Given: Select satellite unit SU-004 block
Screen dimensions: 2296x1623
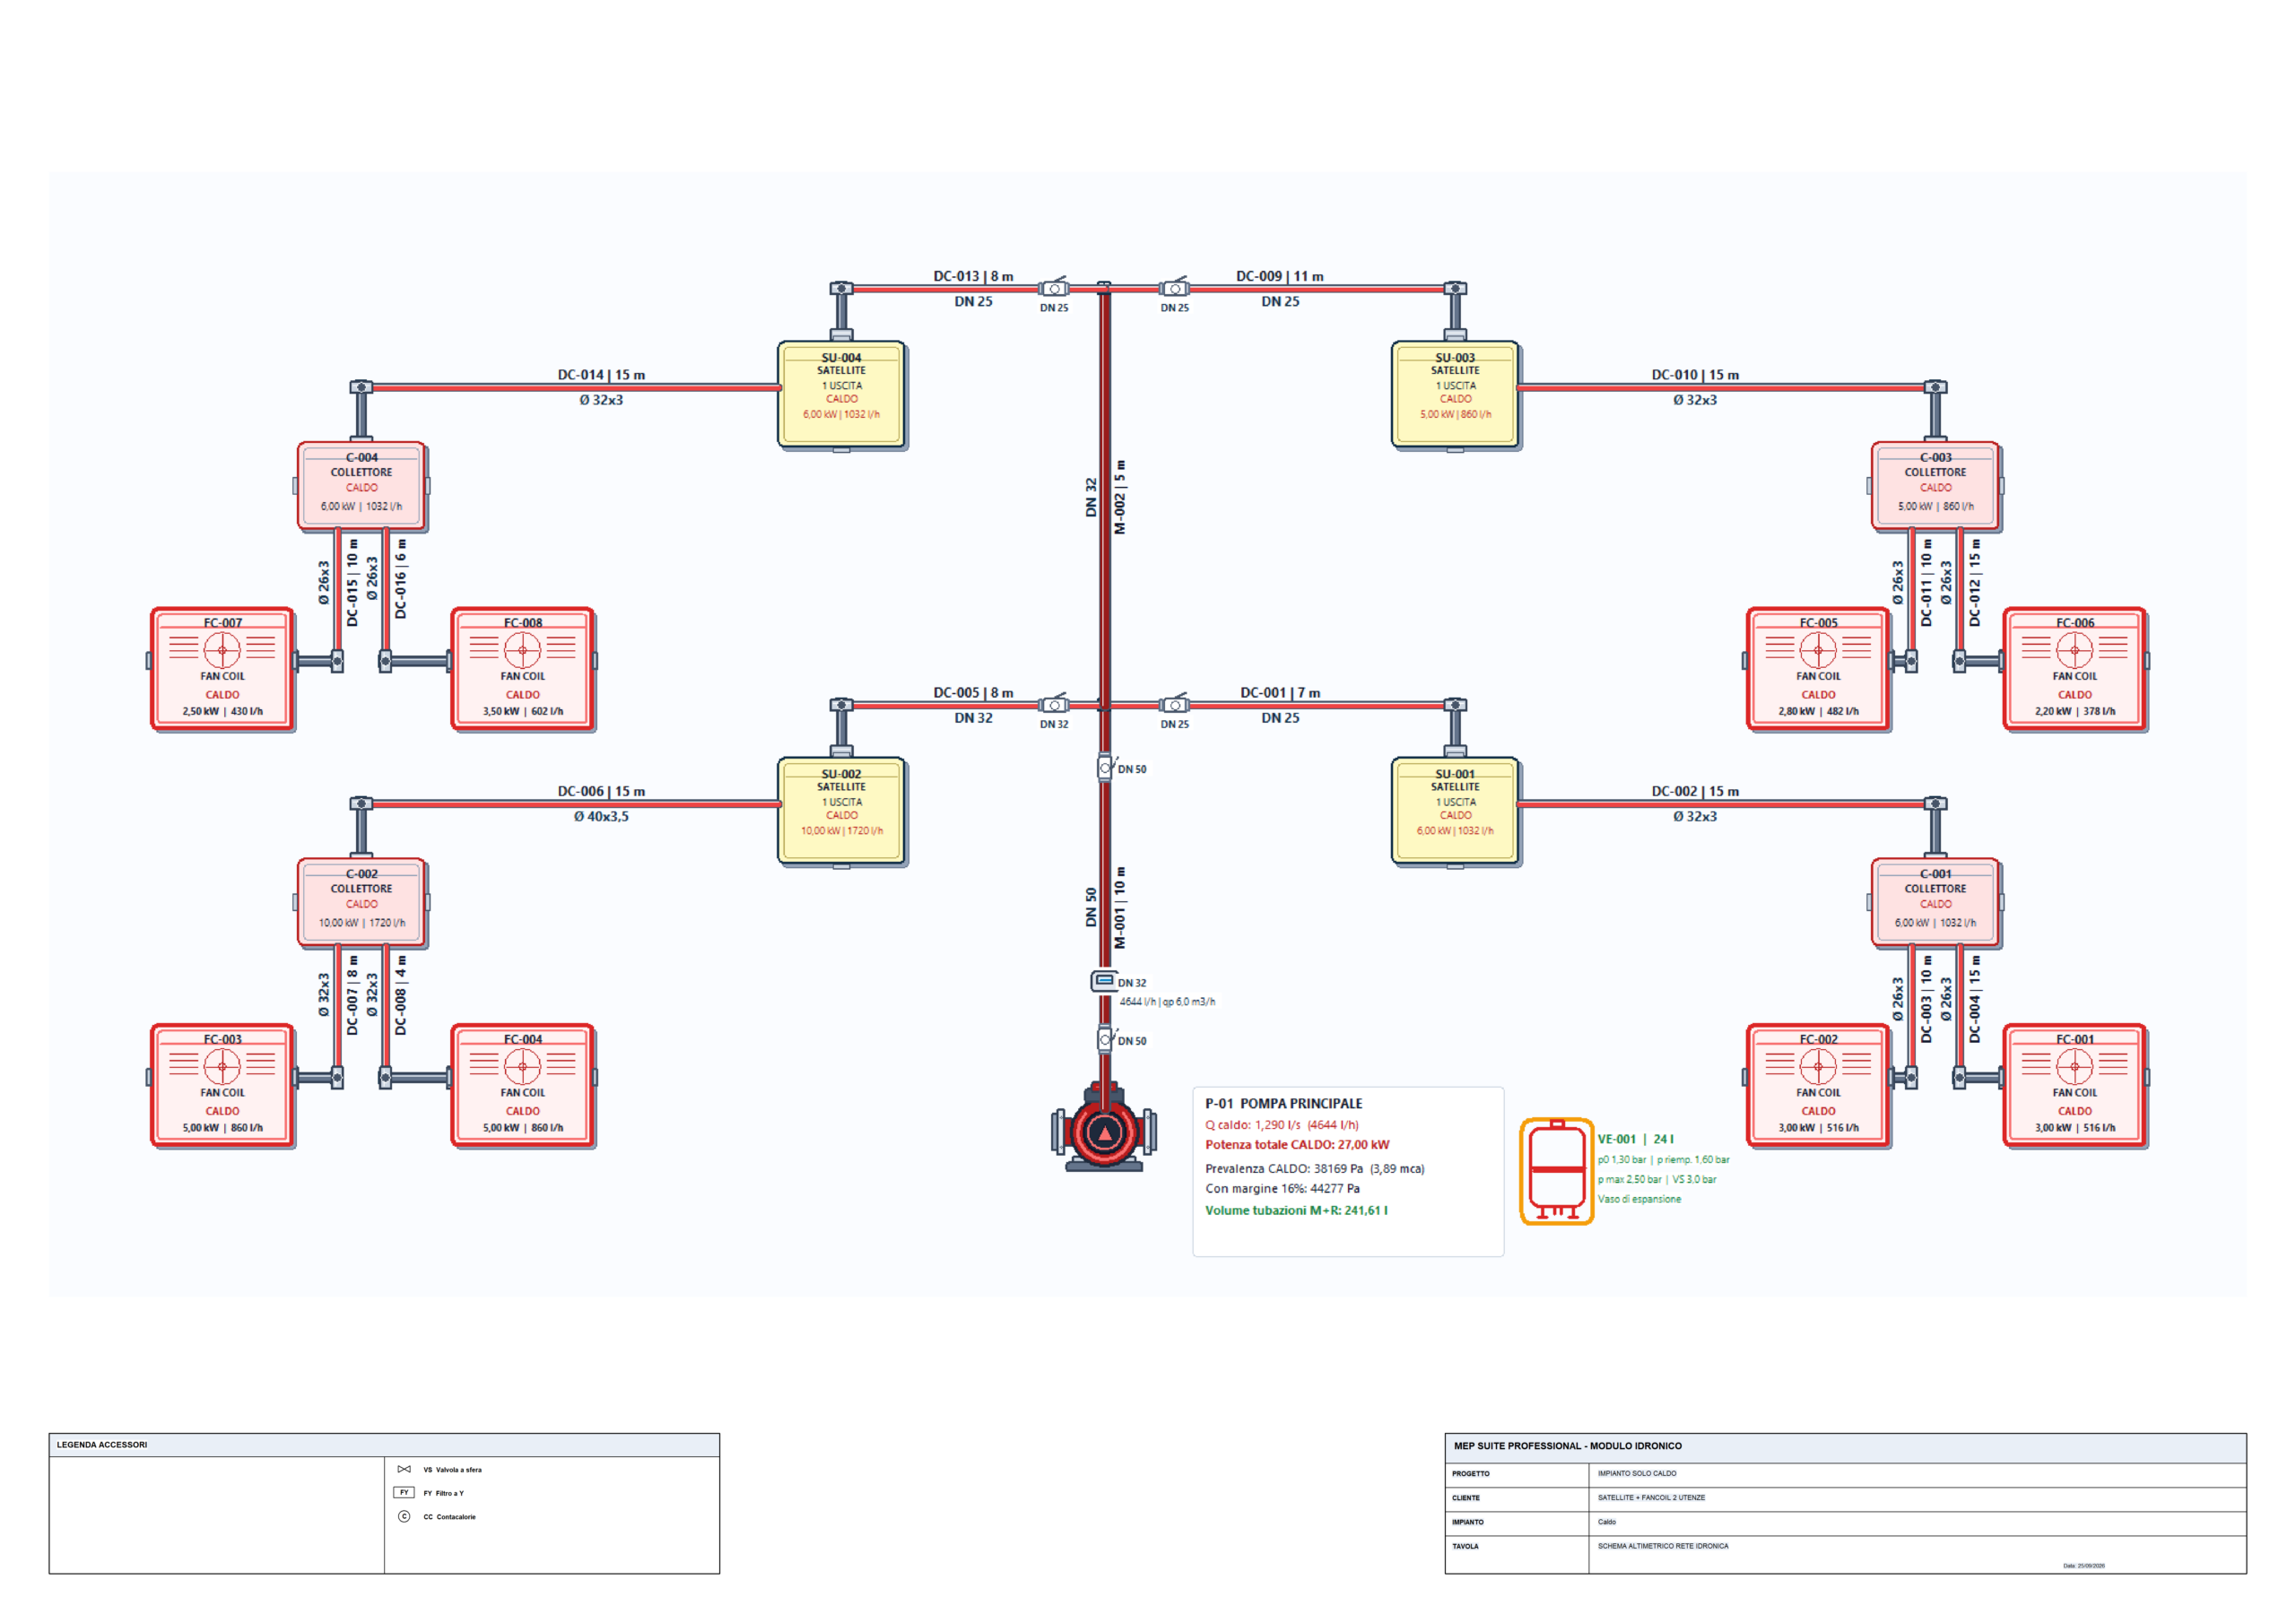Looking at the screenshot, I should tap(842, 394).
